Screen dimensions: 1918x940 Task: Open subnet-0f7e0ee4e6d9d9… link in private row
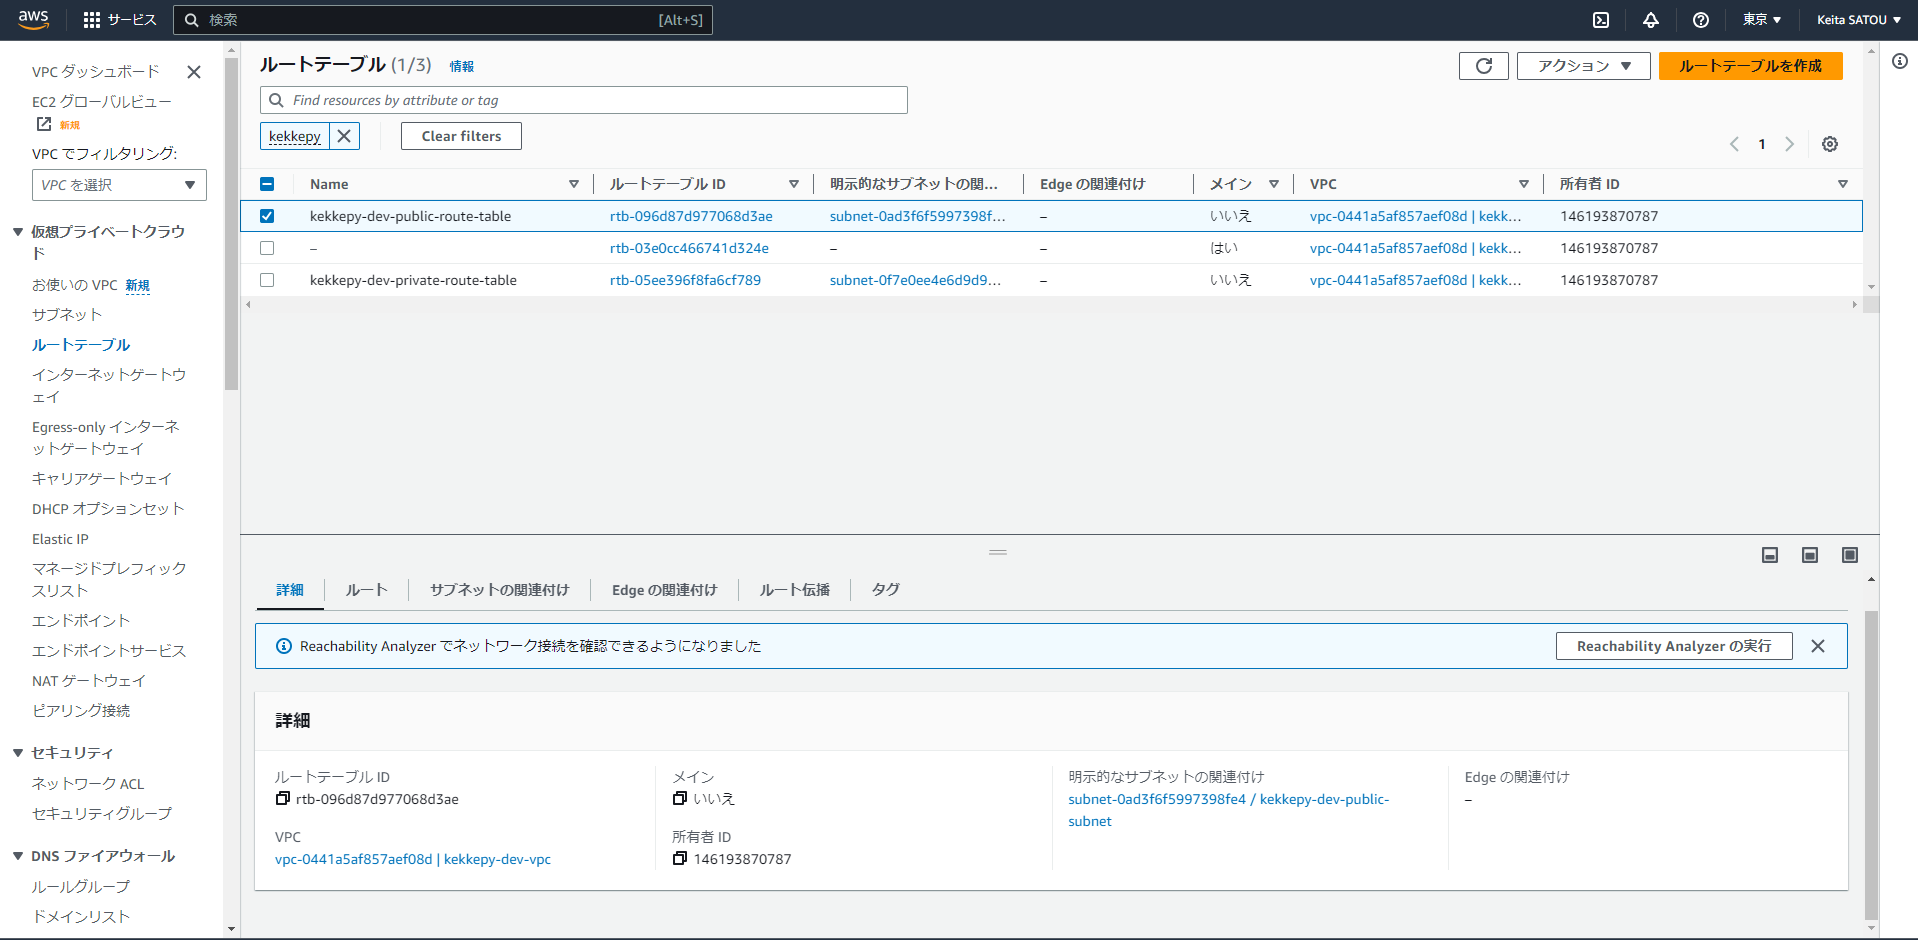(915, 280)
